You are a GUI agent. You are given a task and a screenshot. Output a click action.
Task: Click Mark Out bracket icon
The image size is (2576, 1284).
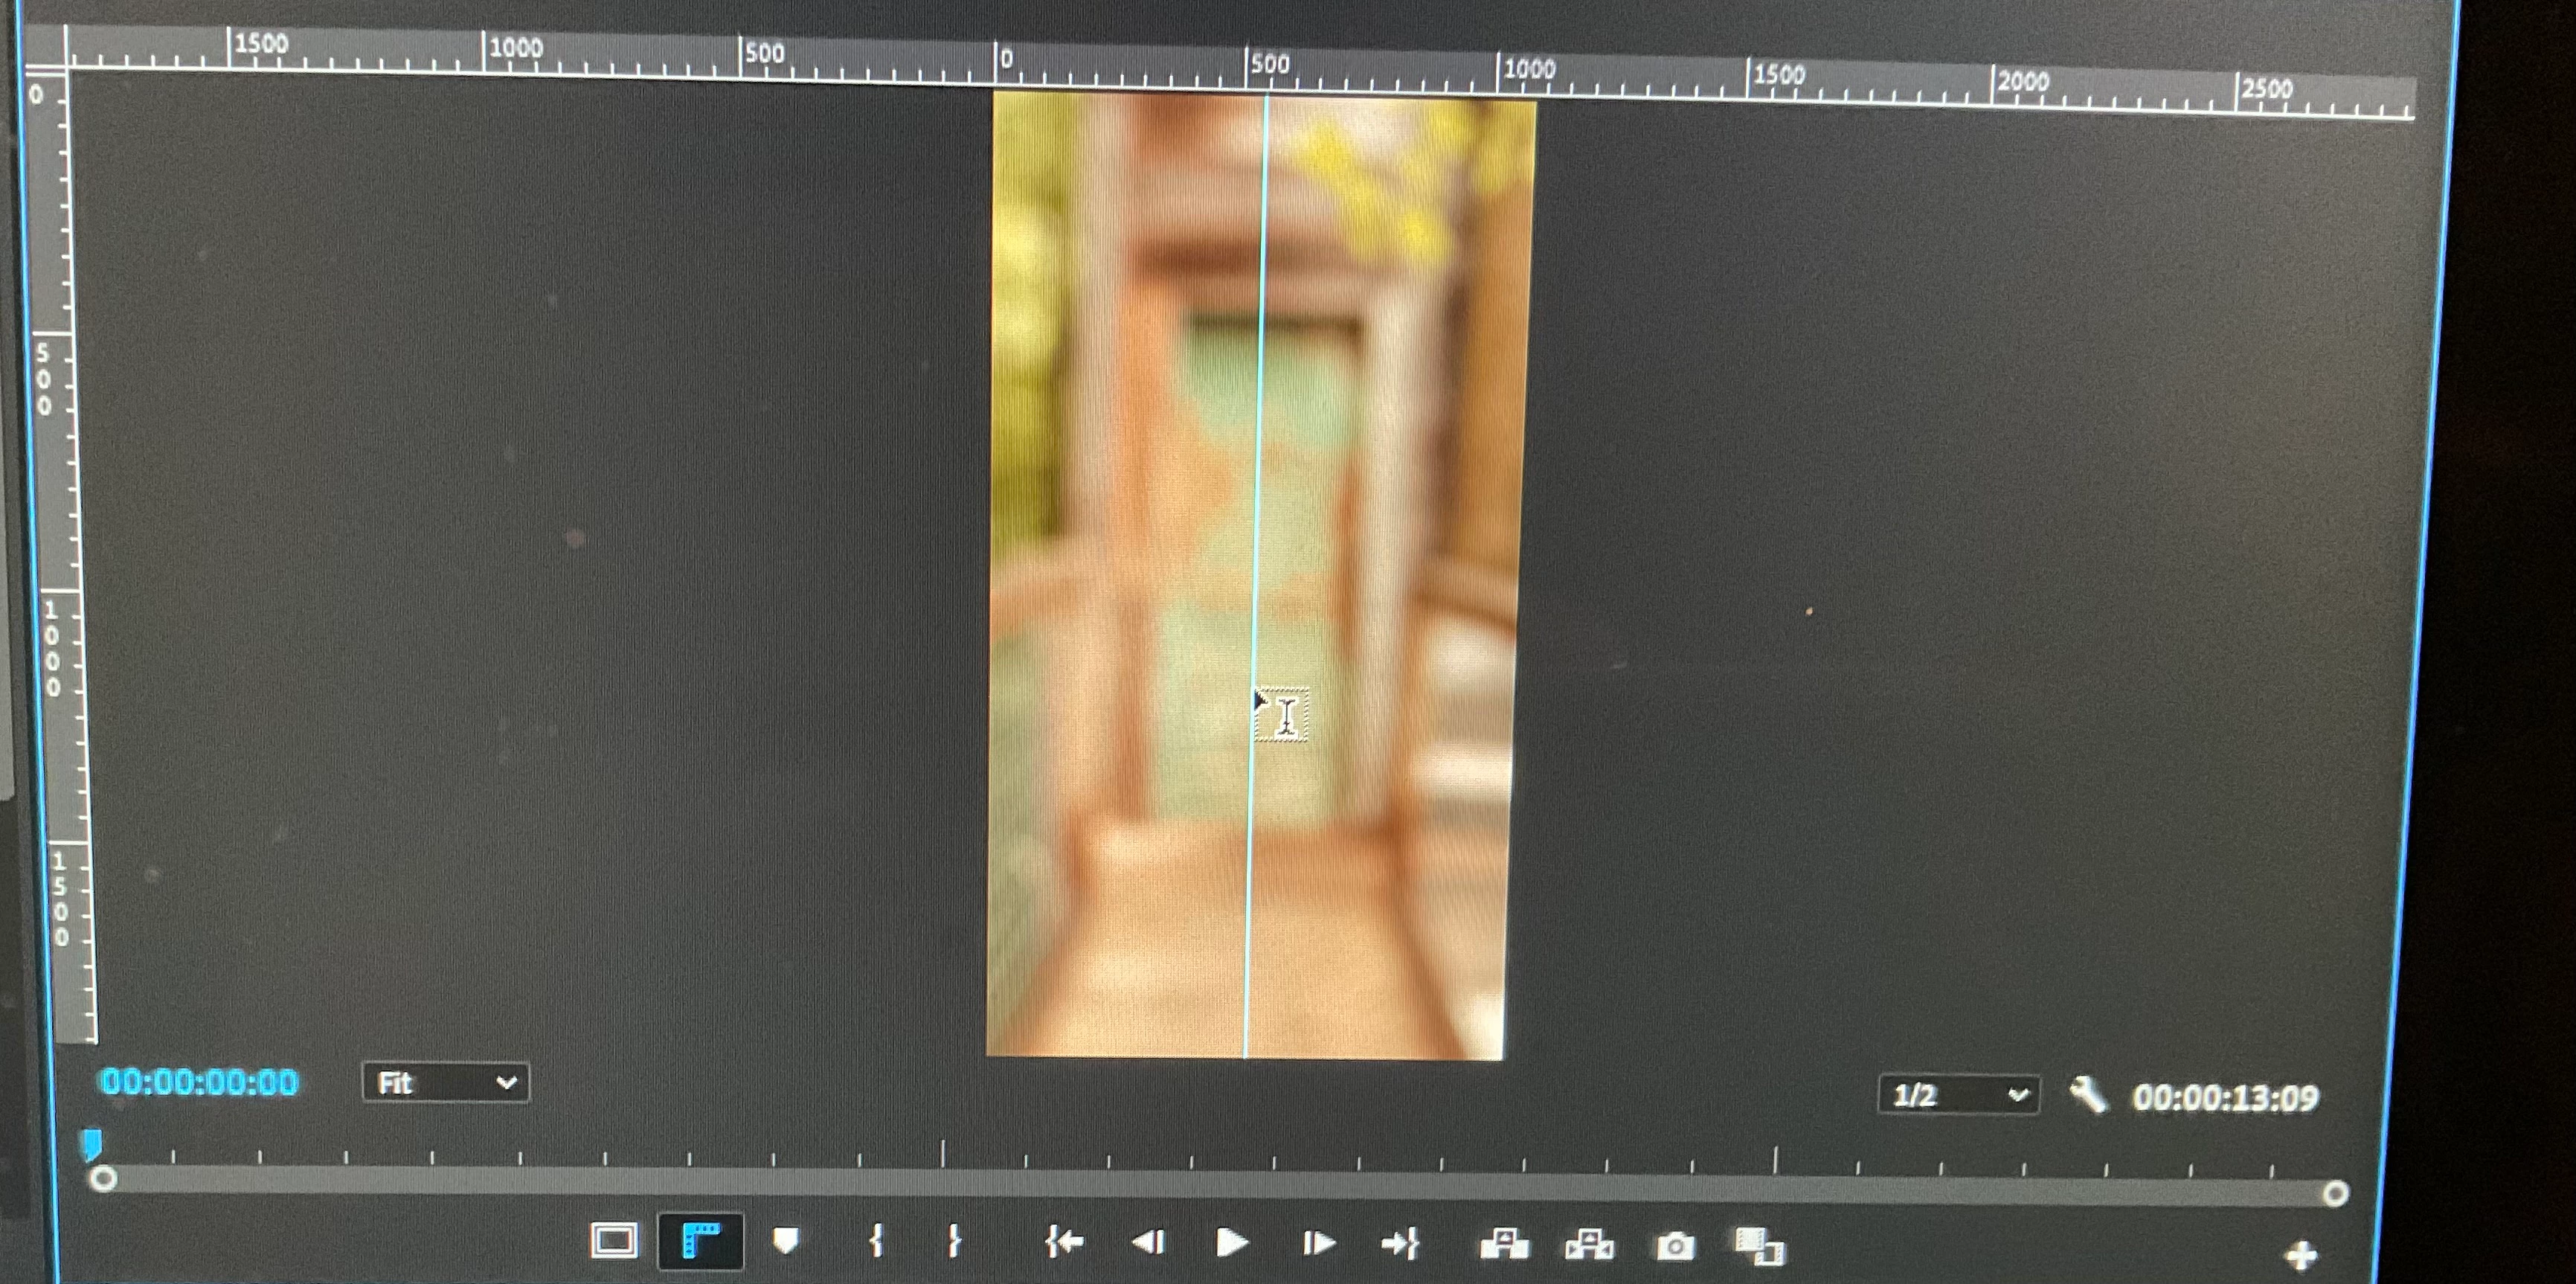pyautogui.click(x=954, y=1241)
